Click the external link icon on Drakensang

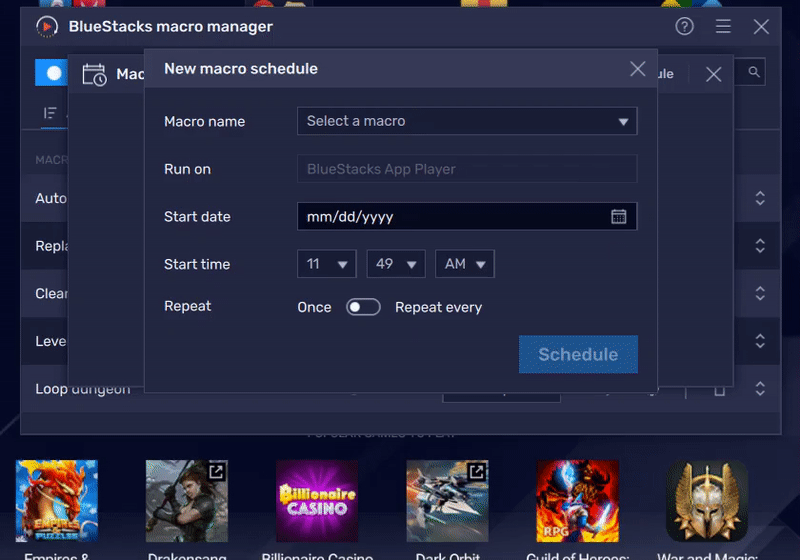216,472
